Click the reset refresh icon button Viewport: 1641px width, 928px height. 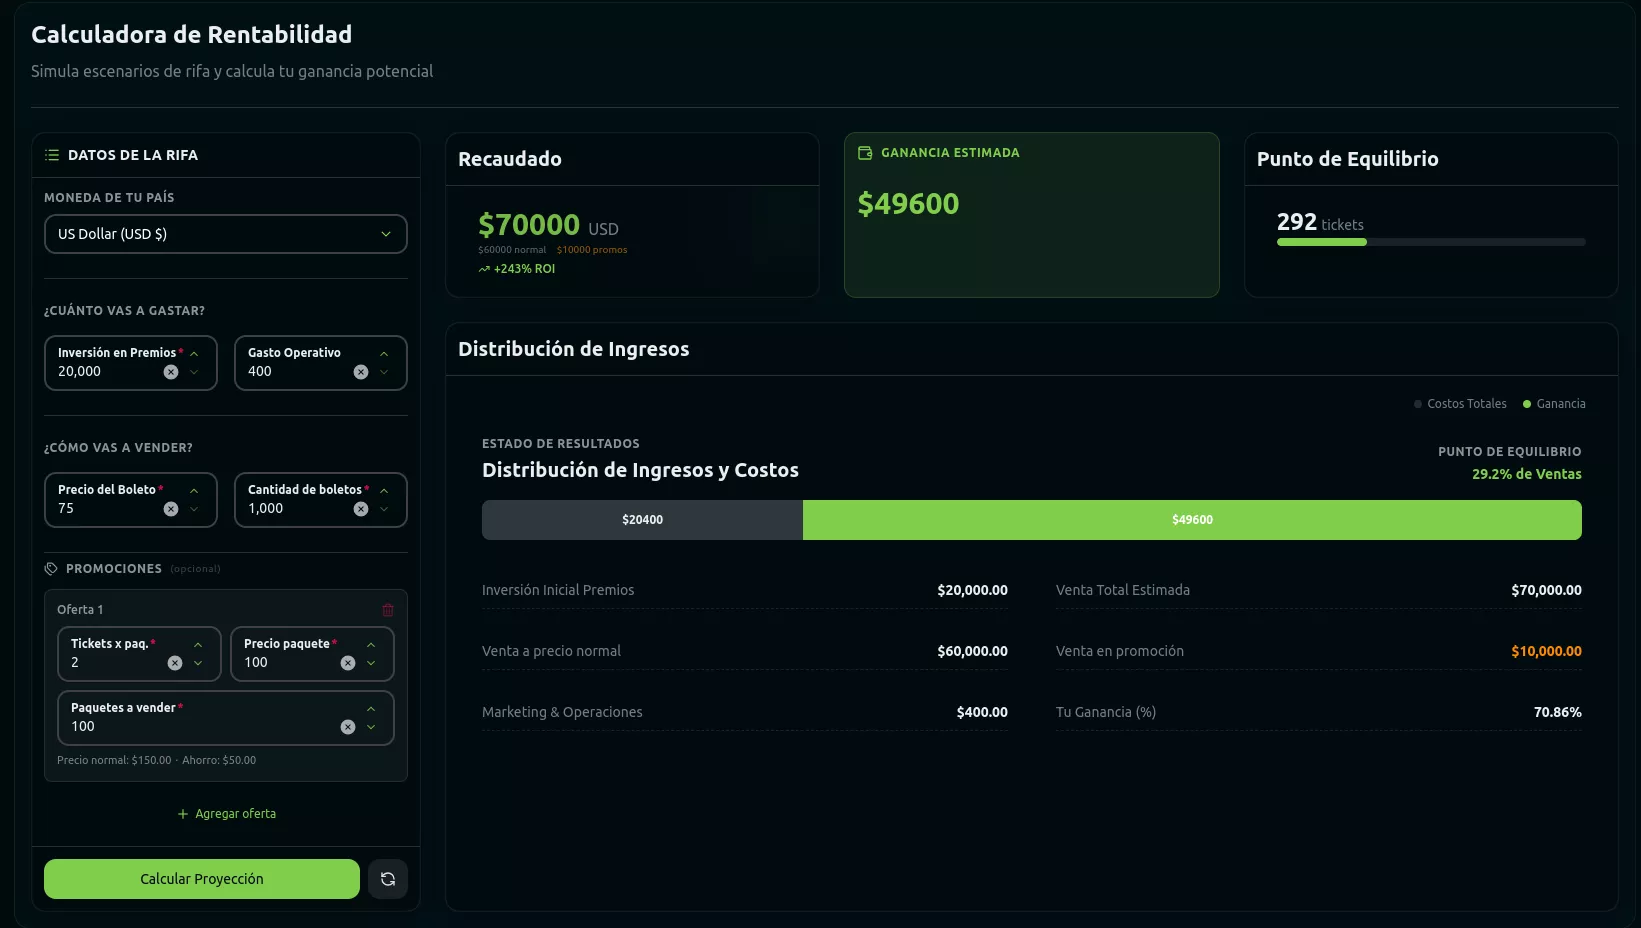(x=388, y=879)
